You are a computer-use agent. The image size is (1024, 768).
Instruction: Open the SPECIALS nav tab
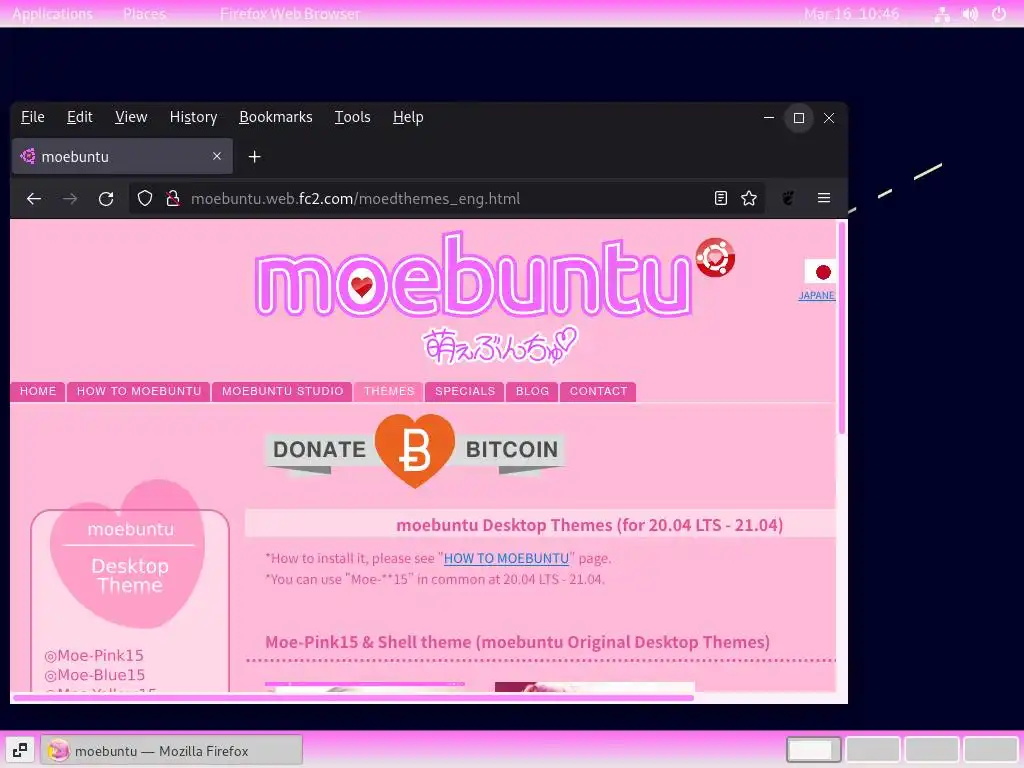tap(465, 391)
